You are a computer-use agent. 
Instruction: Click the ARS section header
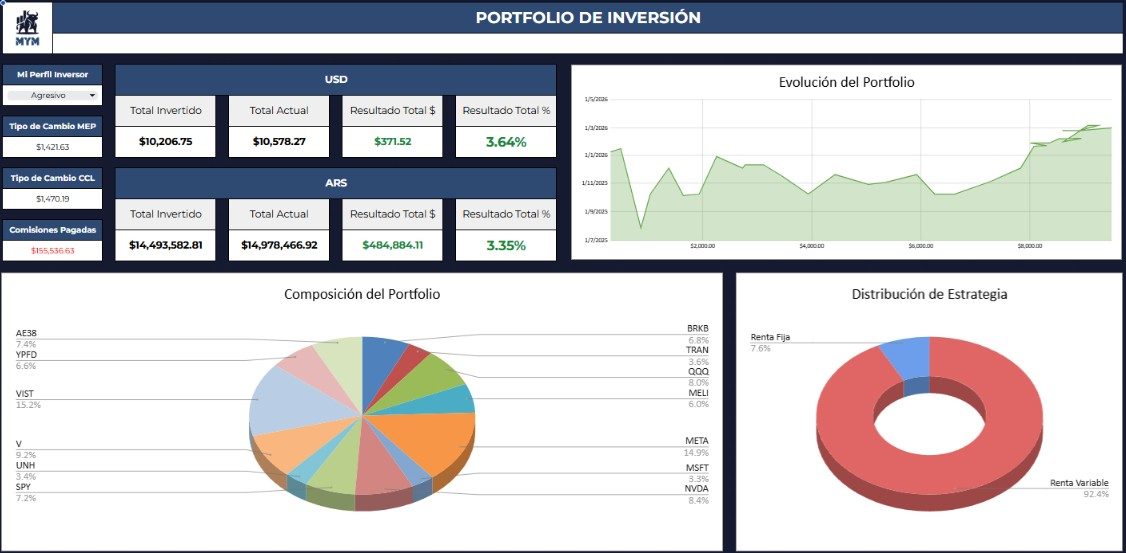[335, 183]
